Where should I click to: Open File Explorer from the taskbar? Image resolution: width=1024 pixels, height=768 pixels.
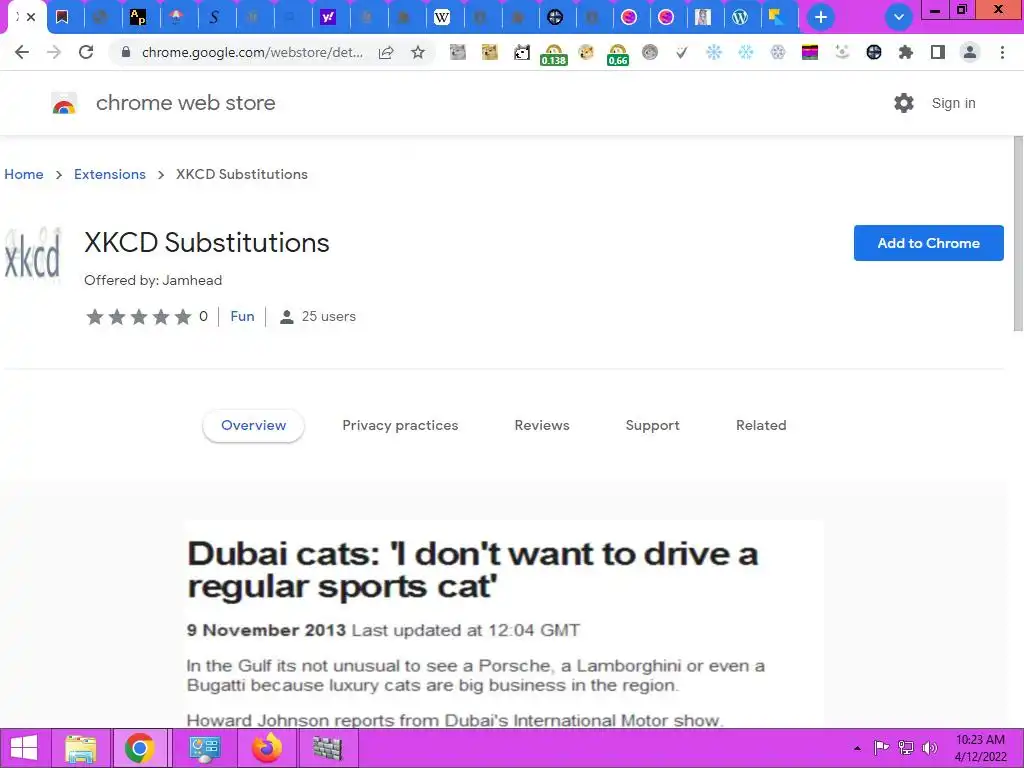[x=81, y=748]
